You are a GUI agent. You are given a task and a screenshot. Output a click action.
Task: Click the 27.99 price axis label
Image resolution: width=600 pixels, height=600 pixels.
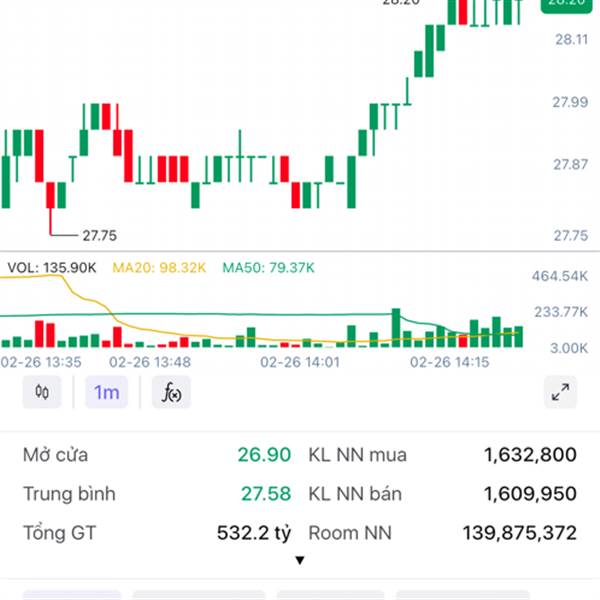click(x=570, y=102)
